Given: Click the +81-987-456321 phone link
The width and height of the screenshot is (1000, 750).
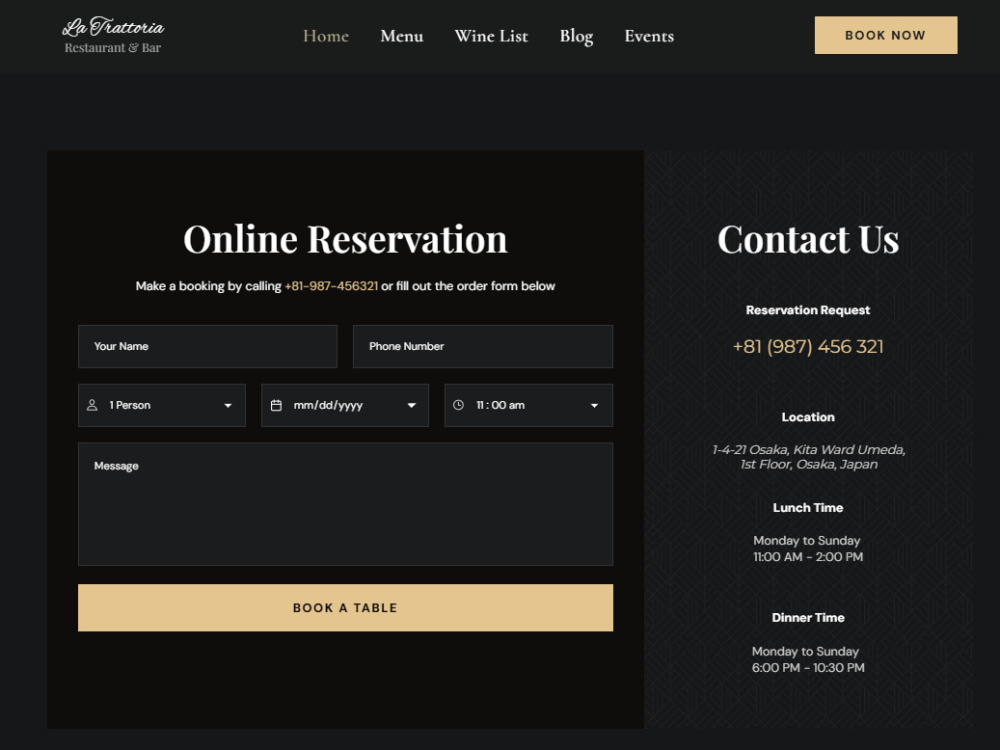Looking at the screenshot, I should [x=331, y=286].
